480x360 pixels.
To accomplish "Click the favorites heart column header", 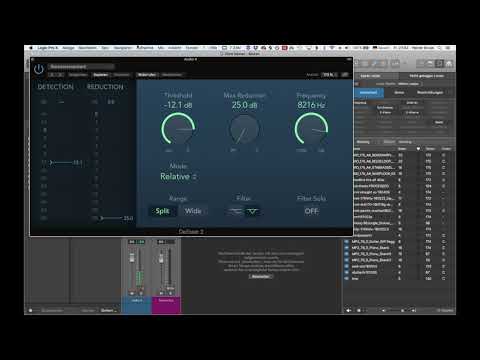I will pos(418,149).
